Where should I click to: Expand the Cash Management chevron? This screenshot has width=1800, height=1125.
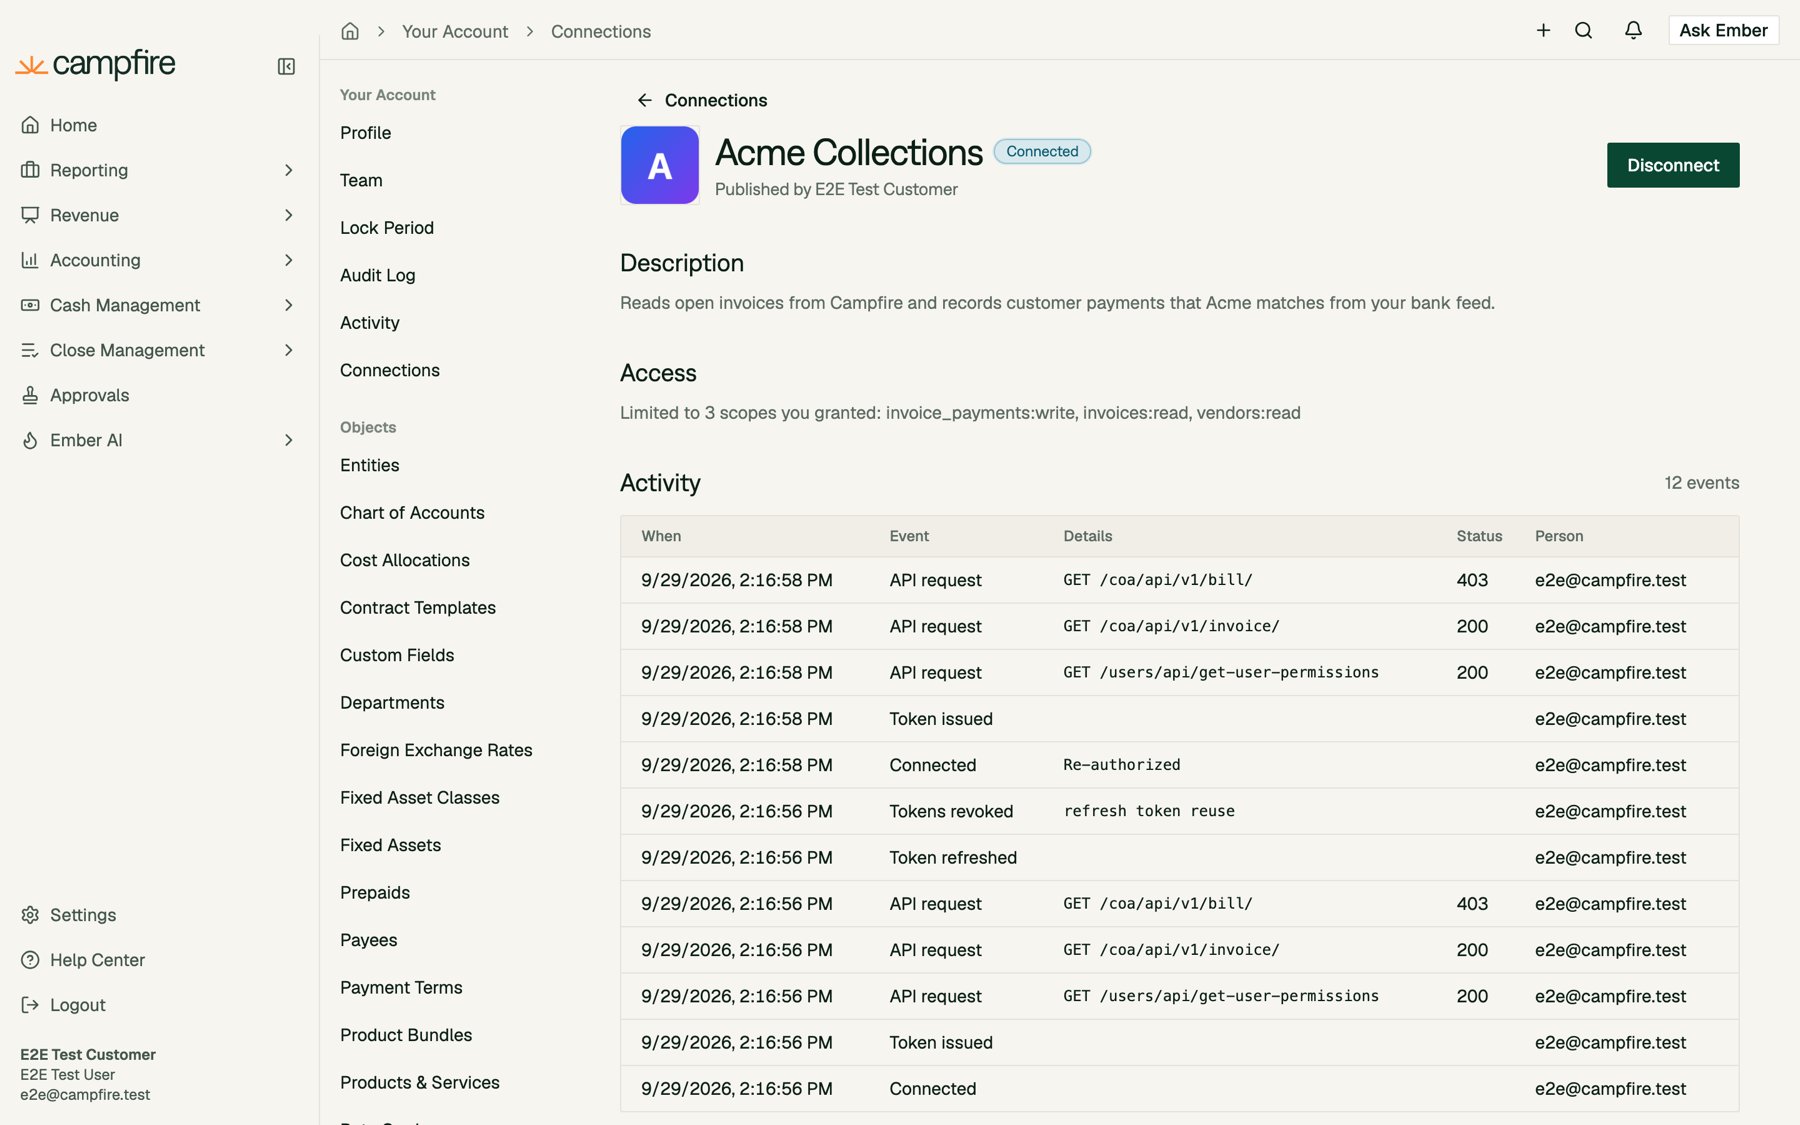point(288,305)
